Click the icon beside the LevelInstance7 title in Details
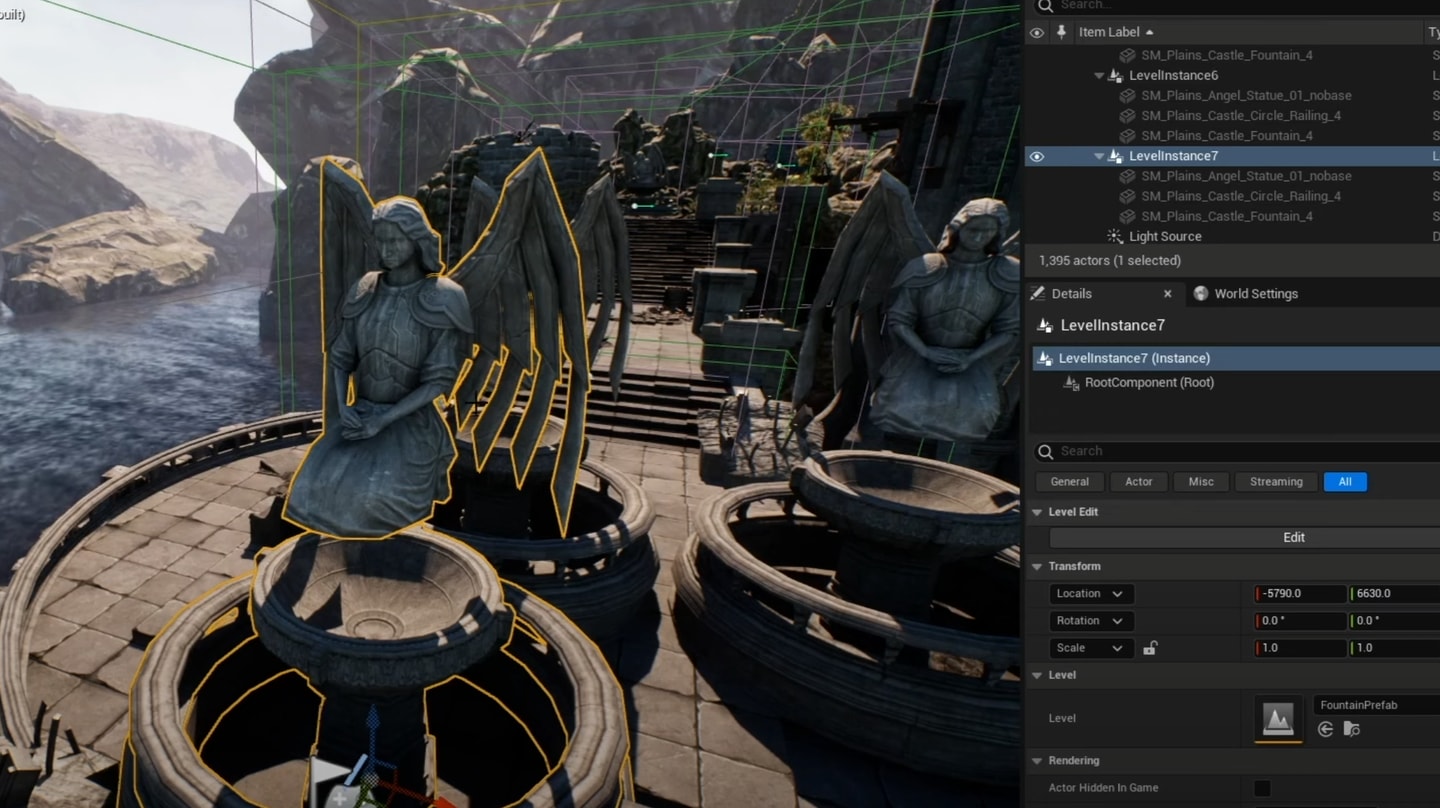Image resolution: width=1440 pixels, height=808 pixels. click(1045, 325)
